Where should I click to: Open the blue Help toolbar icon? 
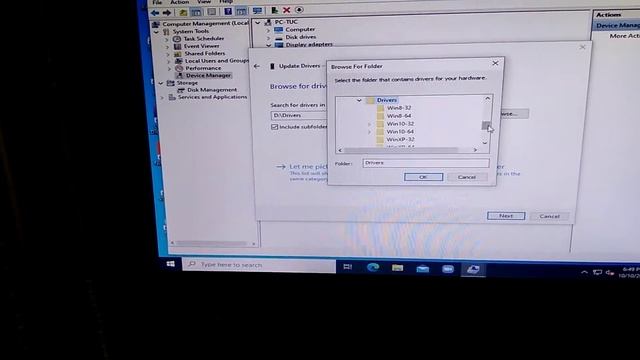pyautogui.click(x=228, y=11)
